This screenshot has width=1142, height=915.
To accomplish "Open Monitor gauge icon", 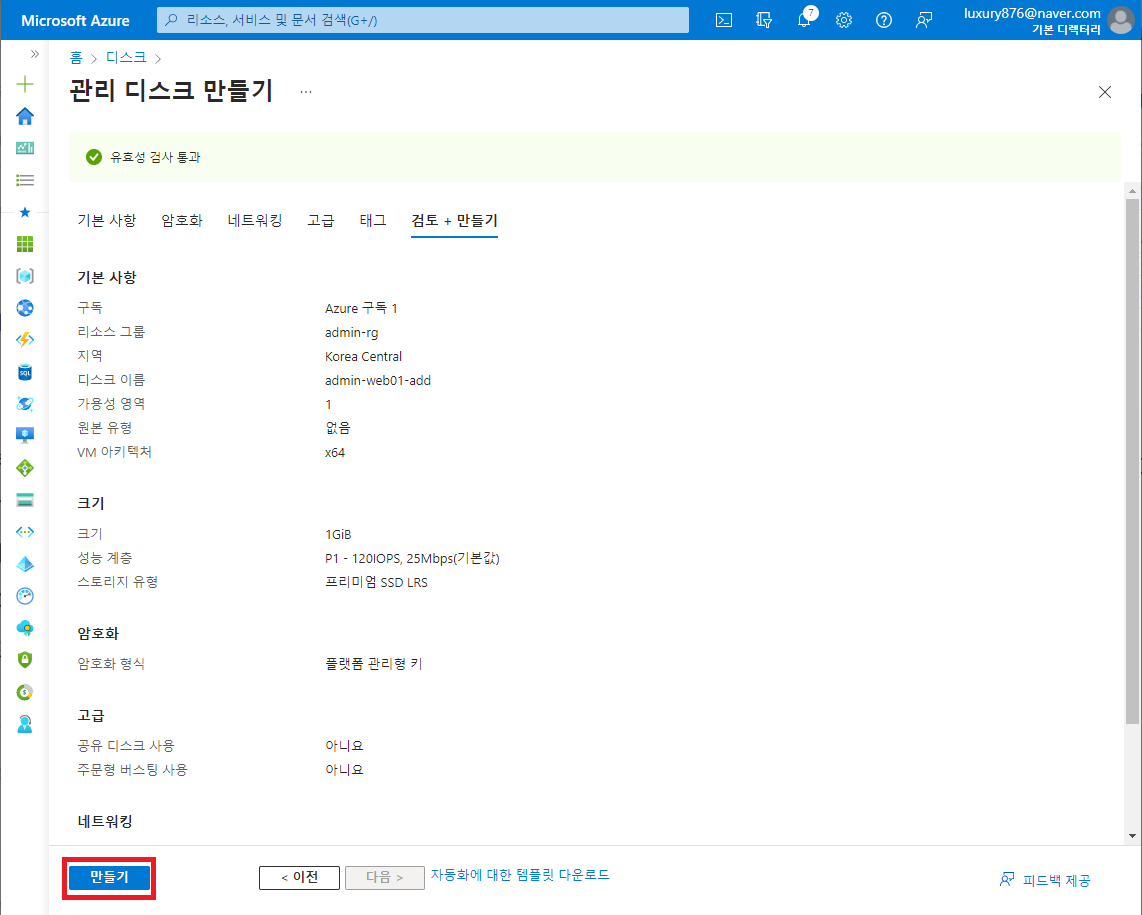I will pos(25,596).
